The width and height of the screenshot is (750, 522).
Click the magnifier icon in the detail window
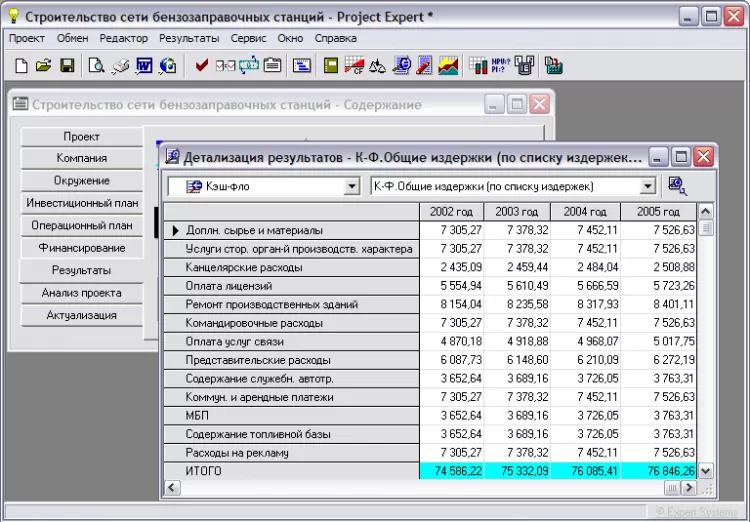(677, 185)
